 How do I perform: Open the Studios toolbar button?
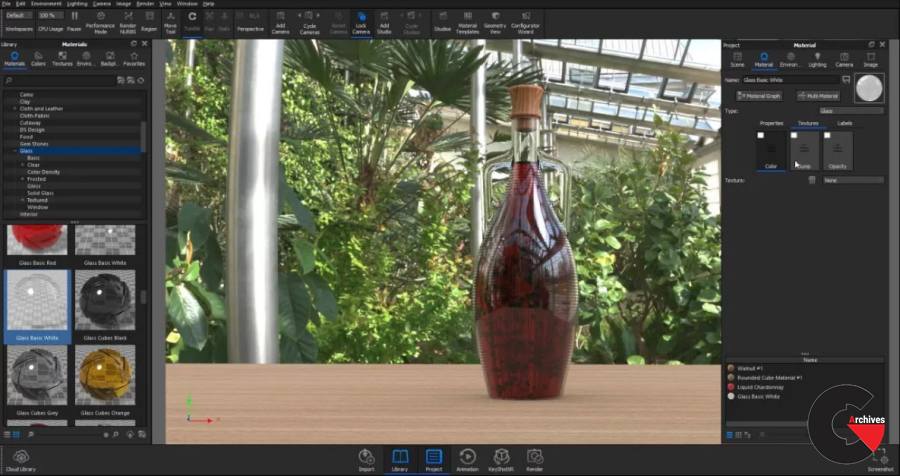(x=443, y=21)
